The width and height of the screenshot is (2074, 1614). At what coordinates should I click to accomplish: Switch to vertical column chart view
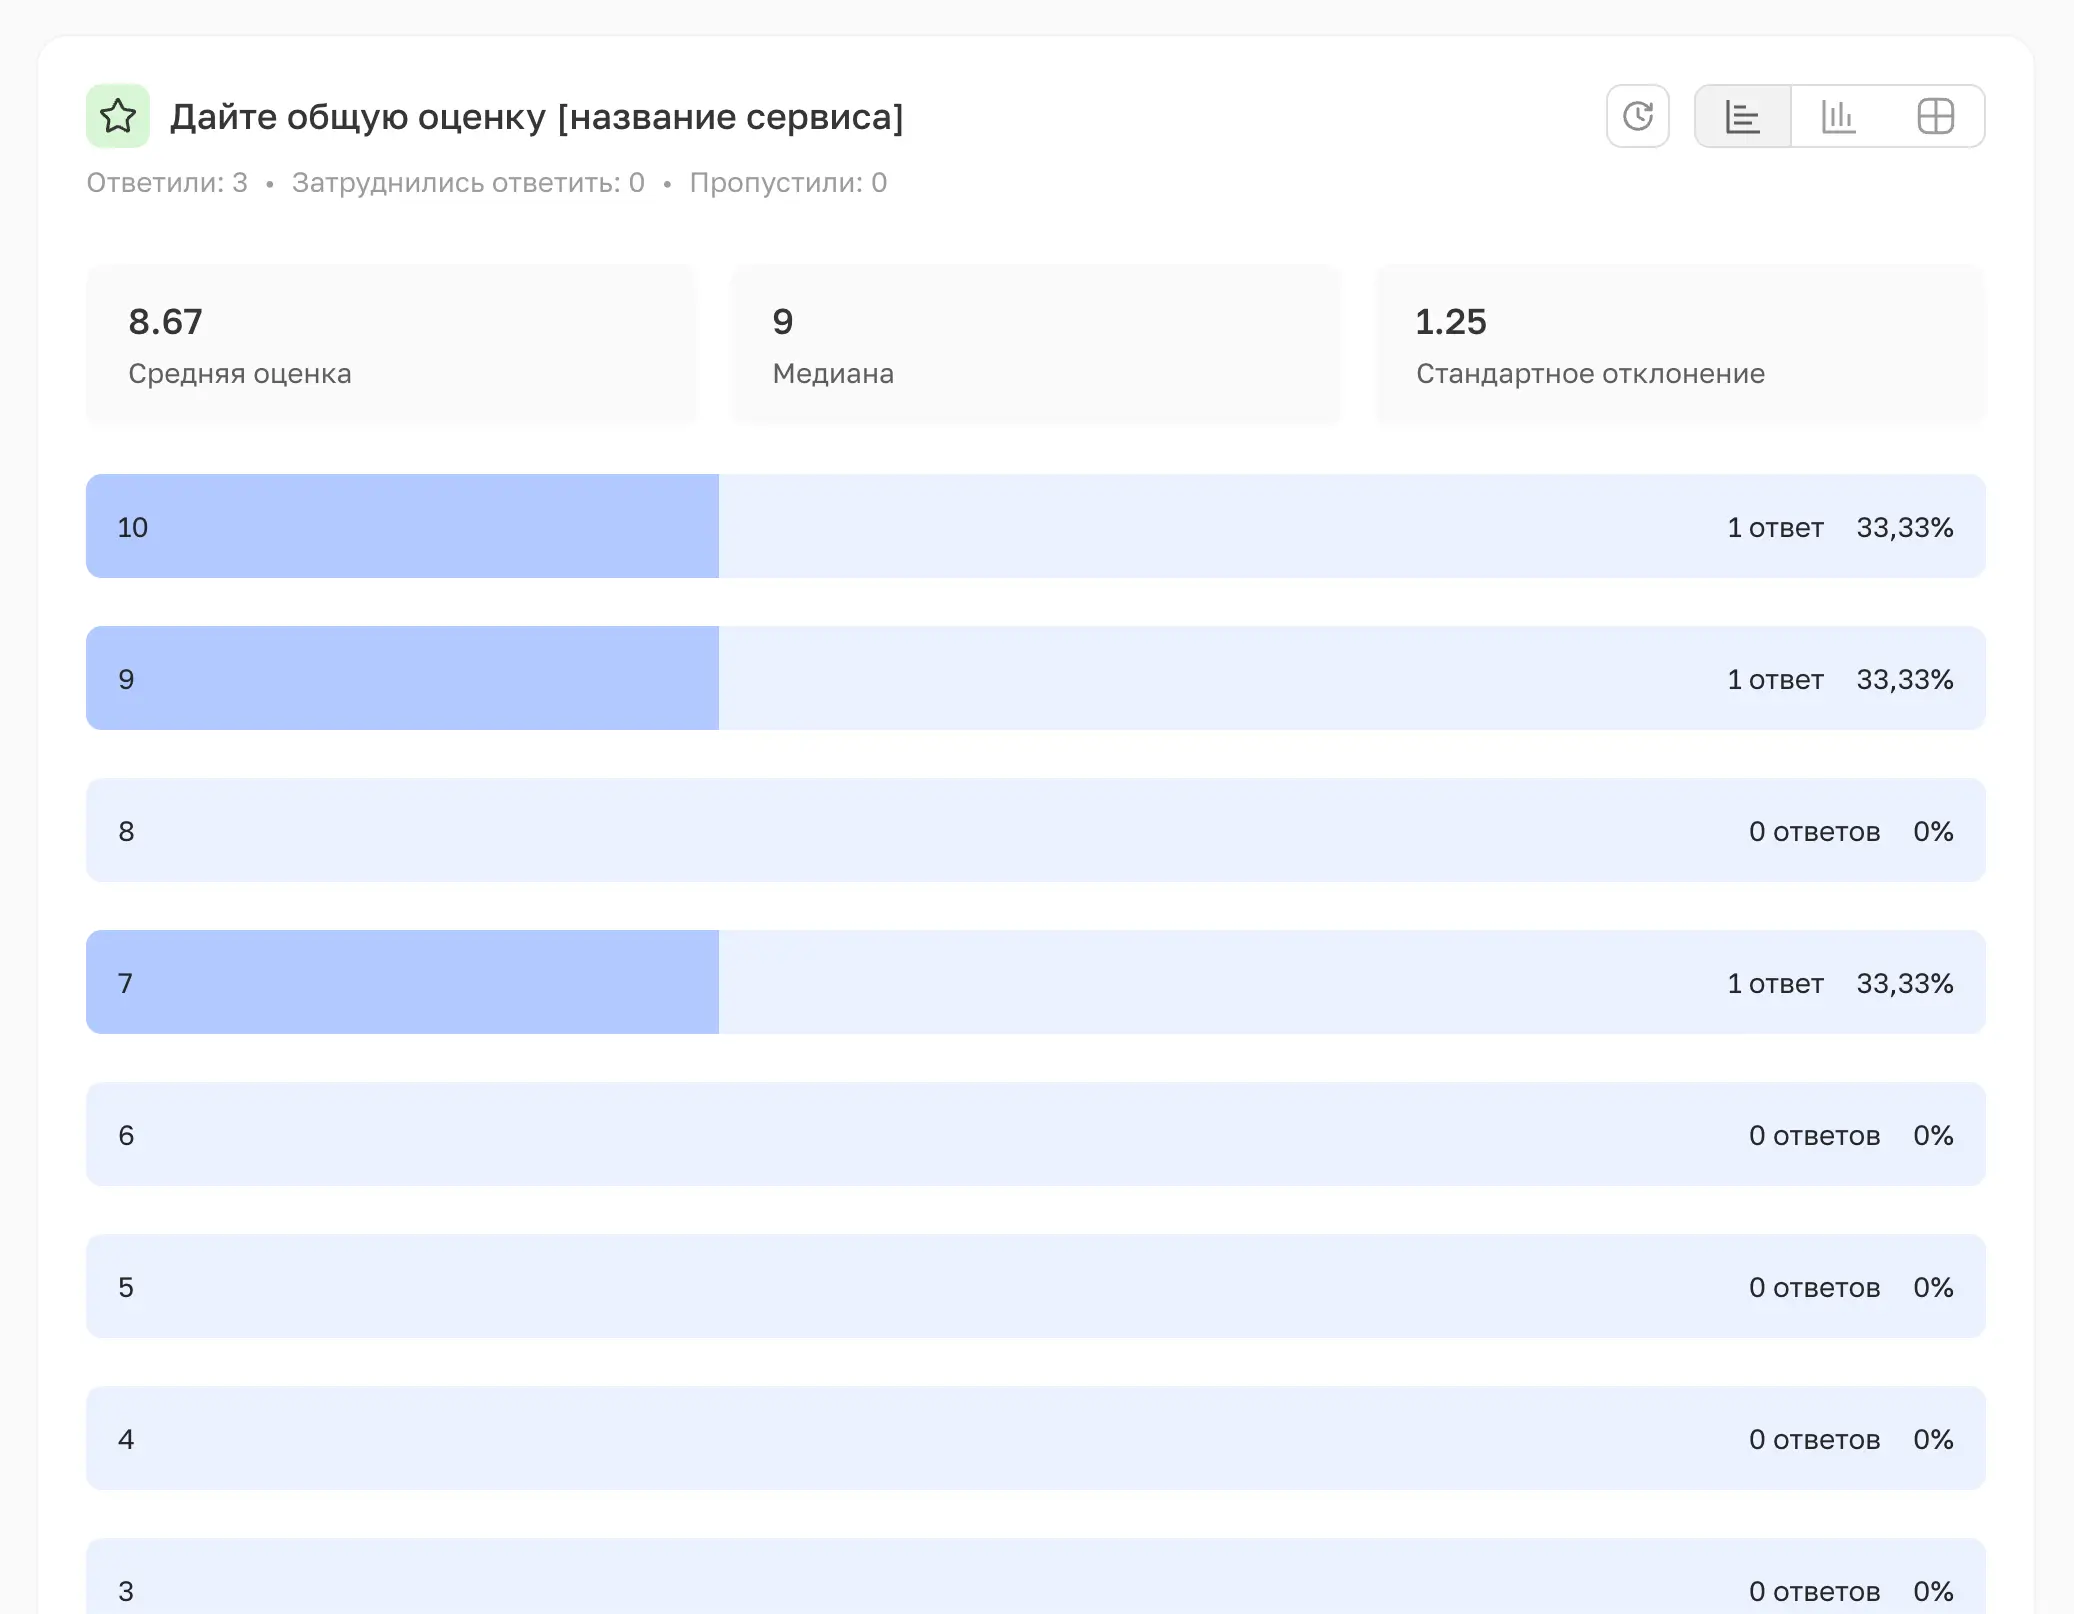pyautogui.click(x=1838, y=116)
